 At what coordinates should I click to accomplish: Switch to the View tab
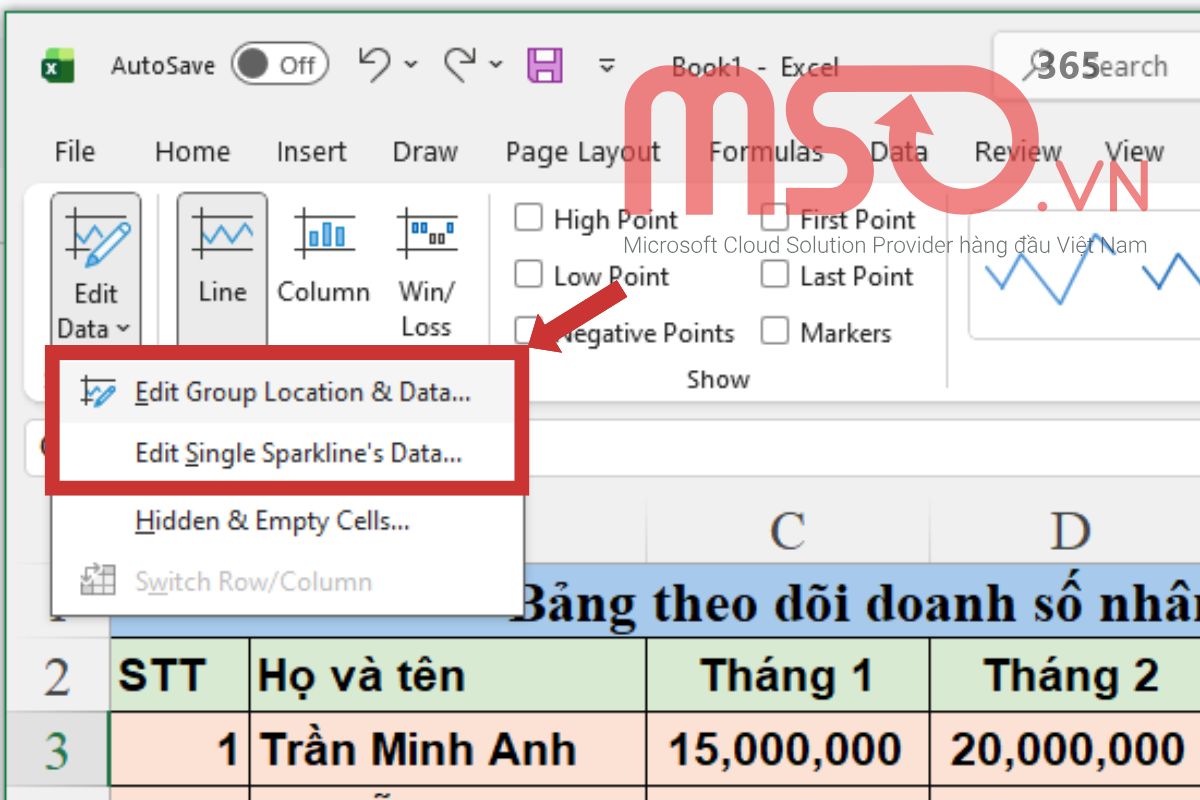pyautogui.click(x=1134, y=152)
